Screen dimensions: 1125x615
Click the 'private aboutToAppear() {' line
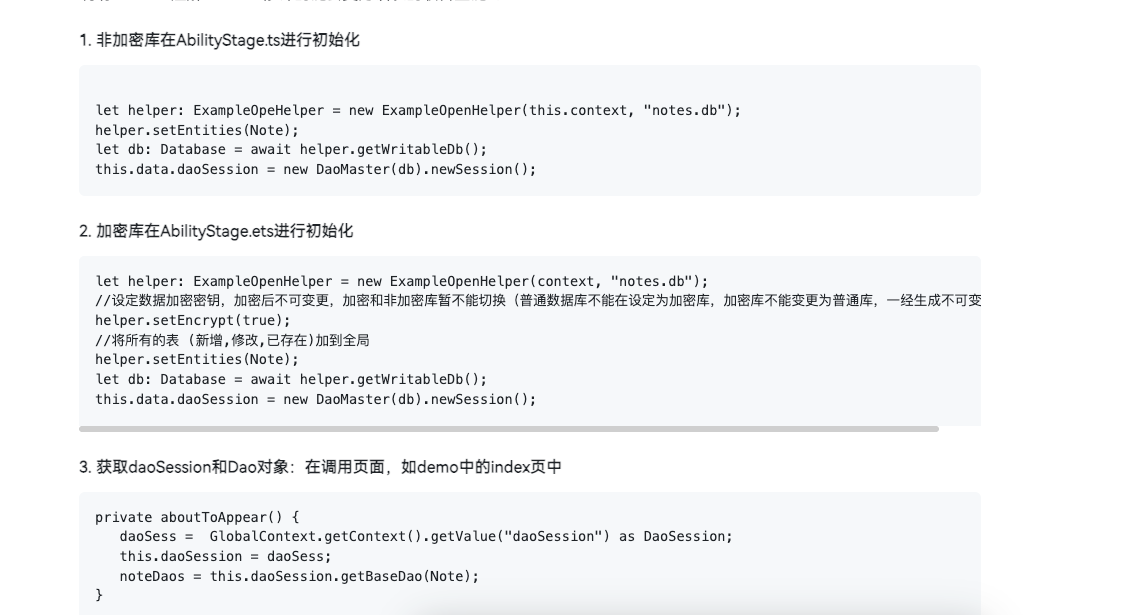point(197,517)
